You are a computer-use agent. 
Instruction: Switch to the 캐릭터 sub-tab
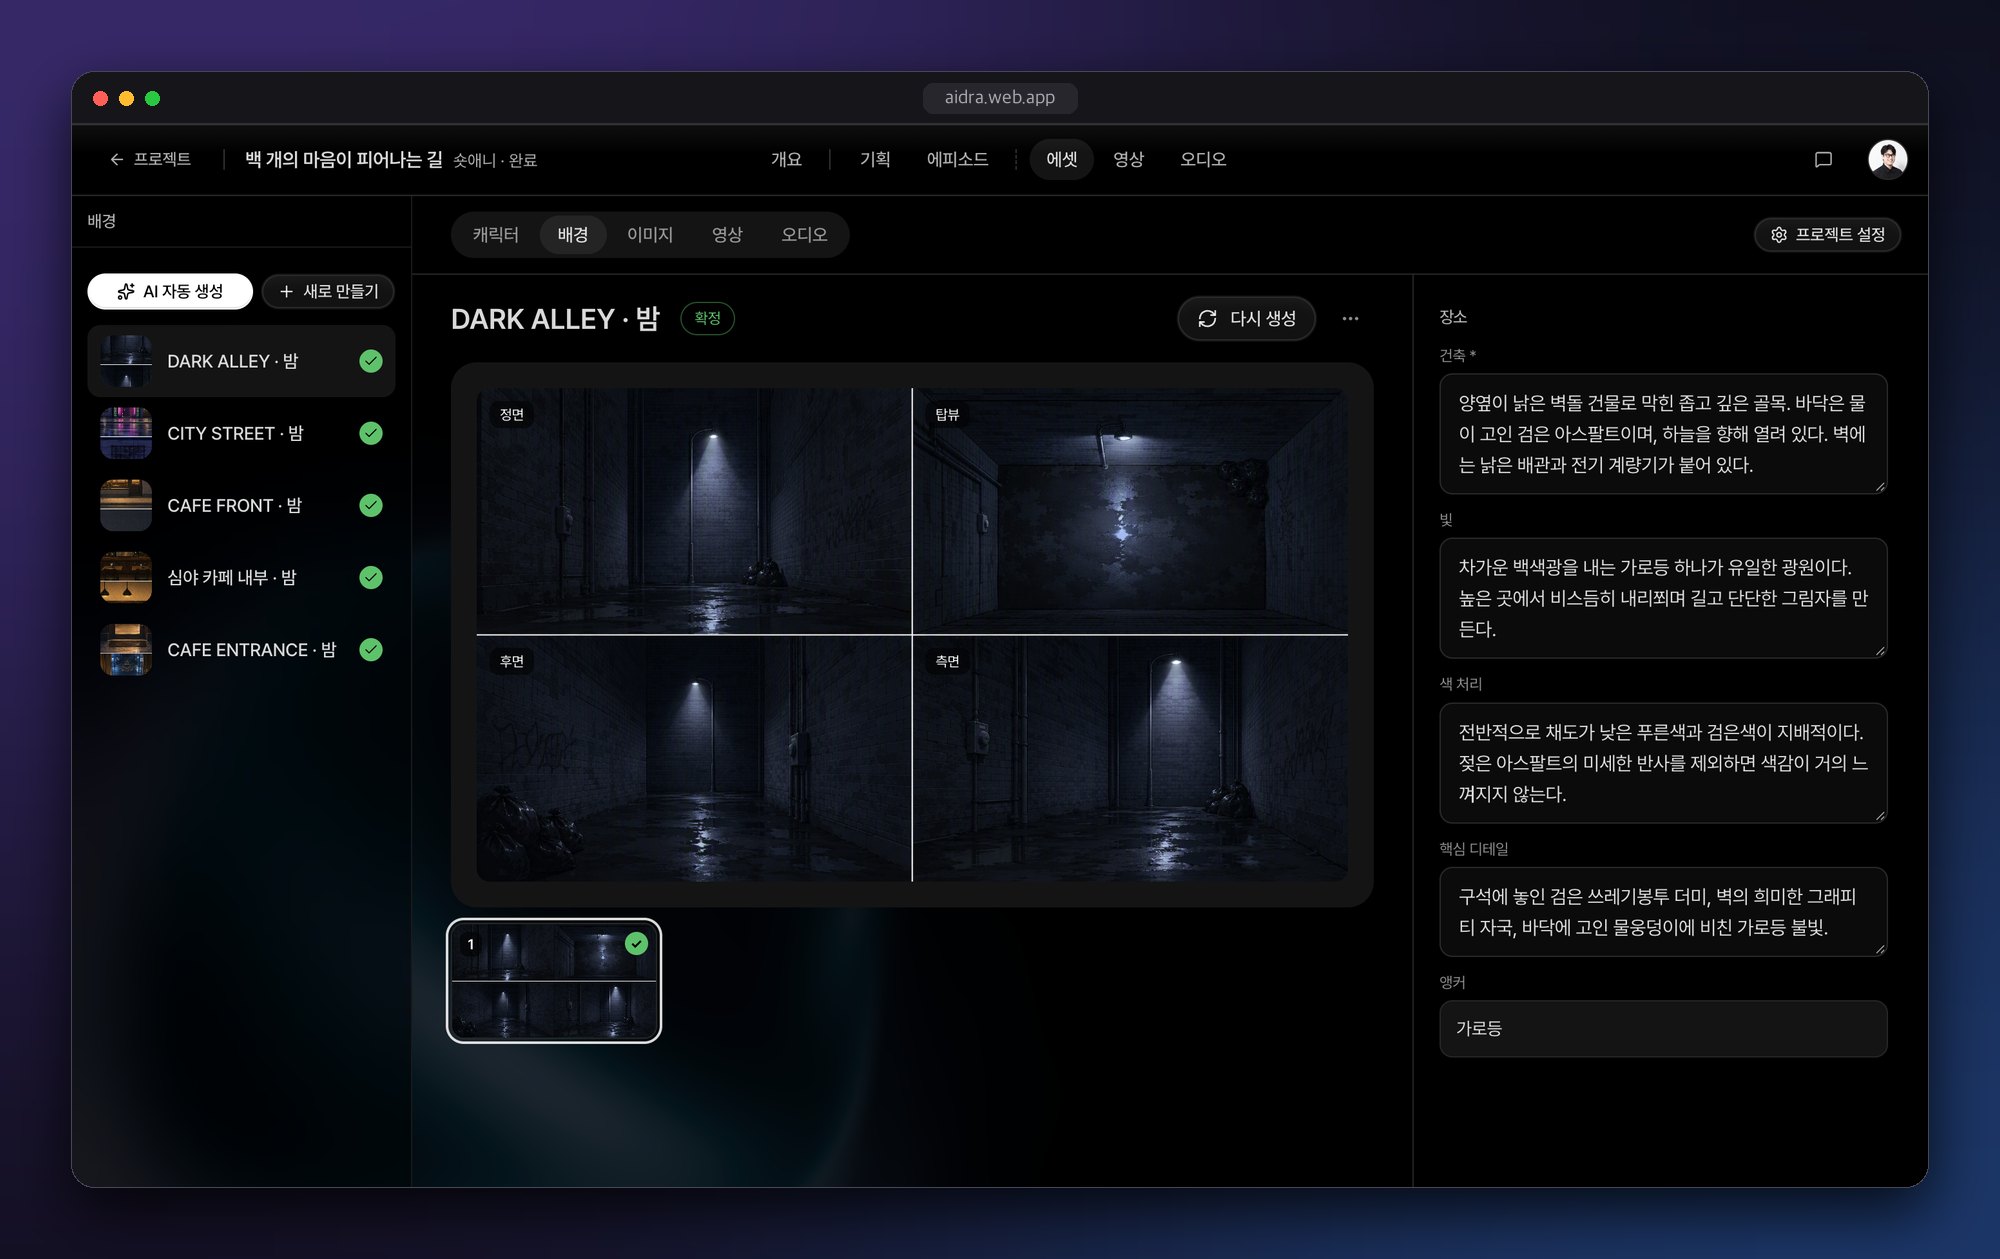[x=496, y=235]
